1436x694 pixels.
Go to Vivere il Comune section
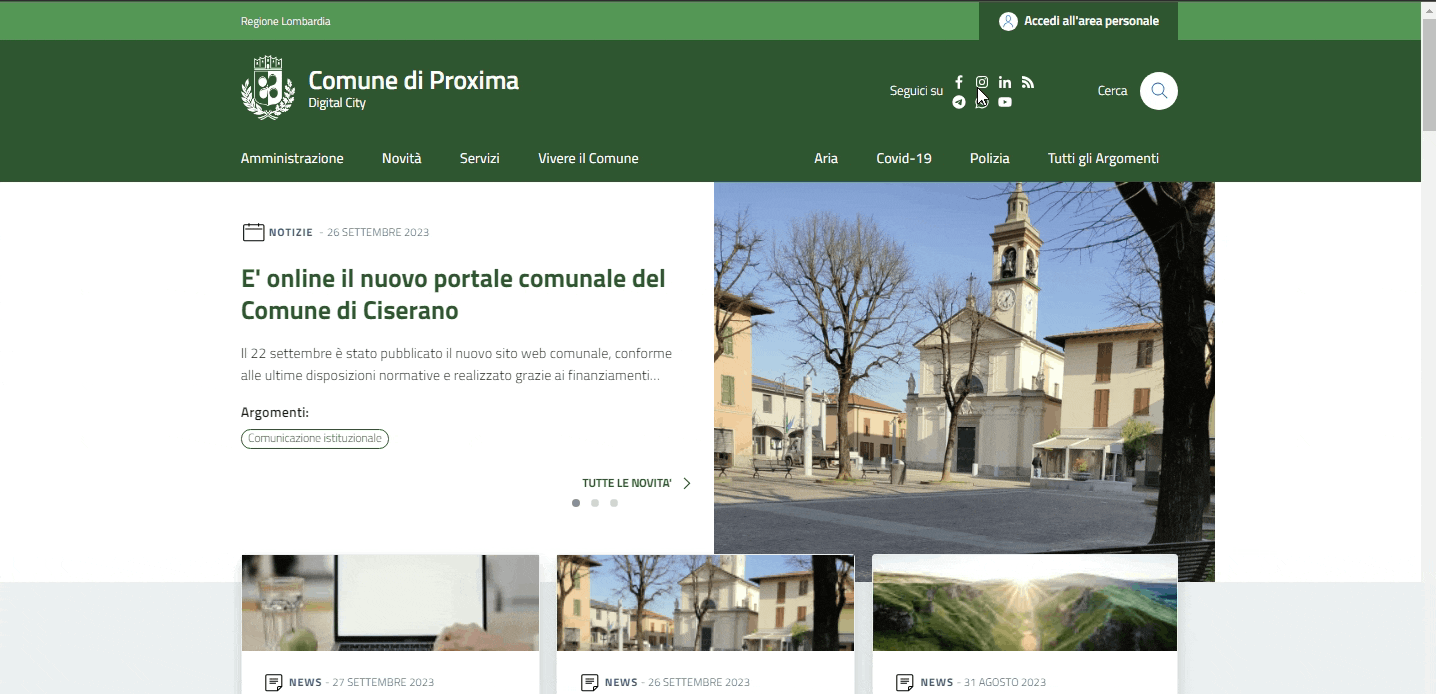pos(588,158)
